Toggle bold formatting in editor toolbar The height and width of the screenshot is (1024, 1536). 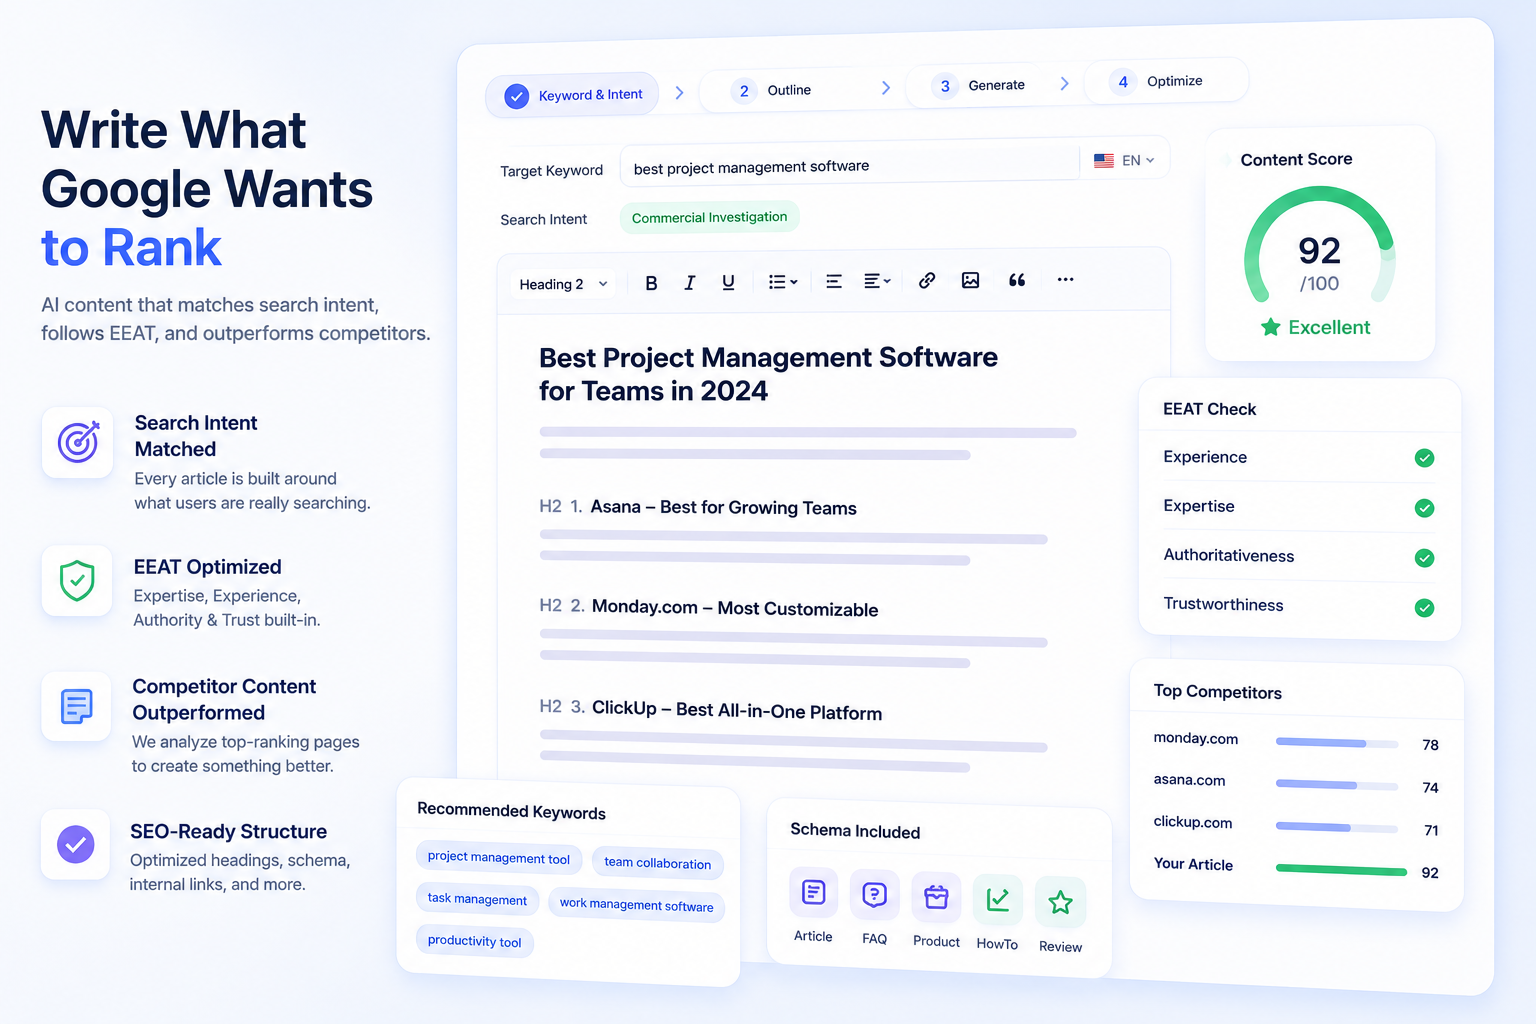point(651,283)
